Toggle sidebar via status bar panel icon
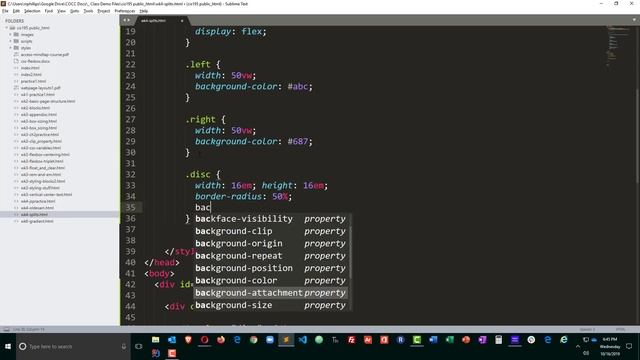The height and width of the screenshot is (360, 640). (x=6, y=329)
